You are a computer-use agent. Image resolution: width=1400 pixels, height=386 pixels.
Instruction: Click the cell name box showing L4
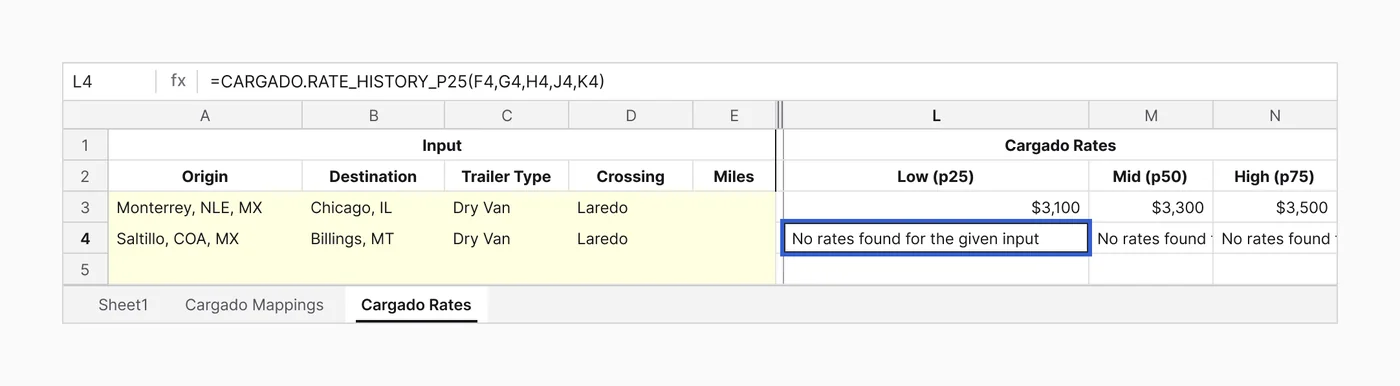click(109, 81)
